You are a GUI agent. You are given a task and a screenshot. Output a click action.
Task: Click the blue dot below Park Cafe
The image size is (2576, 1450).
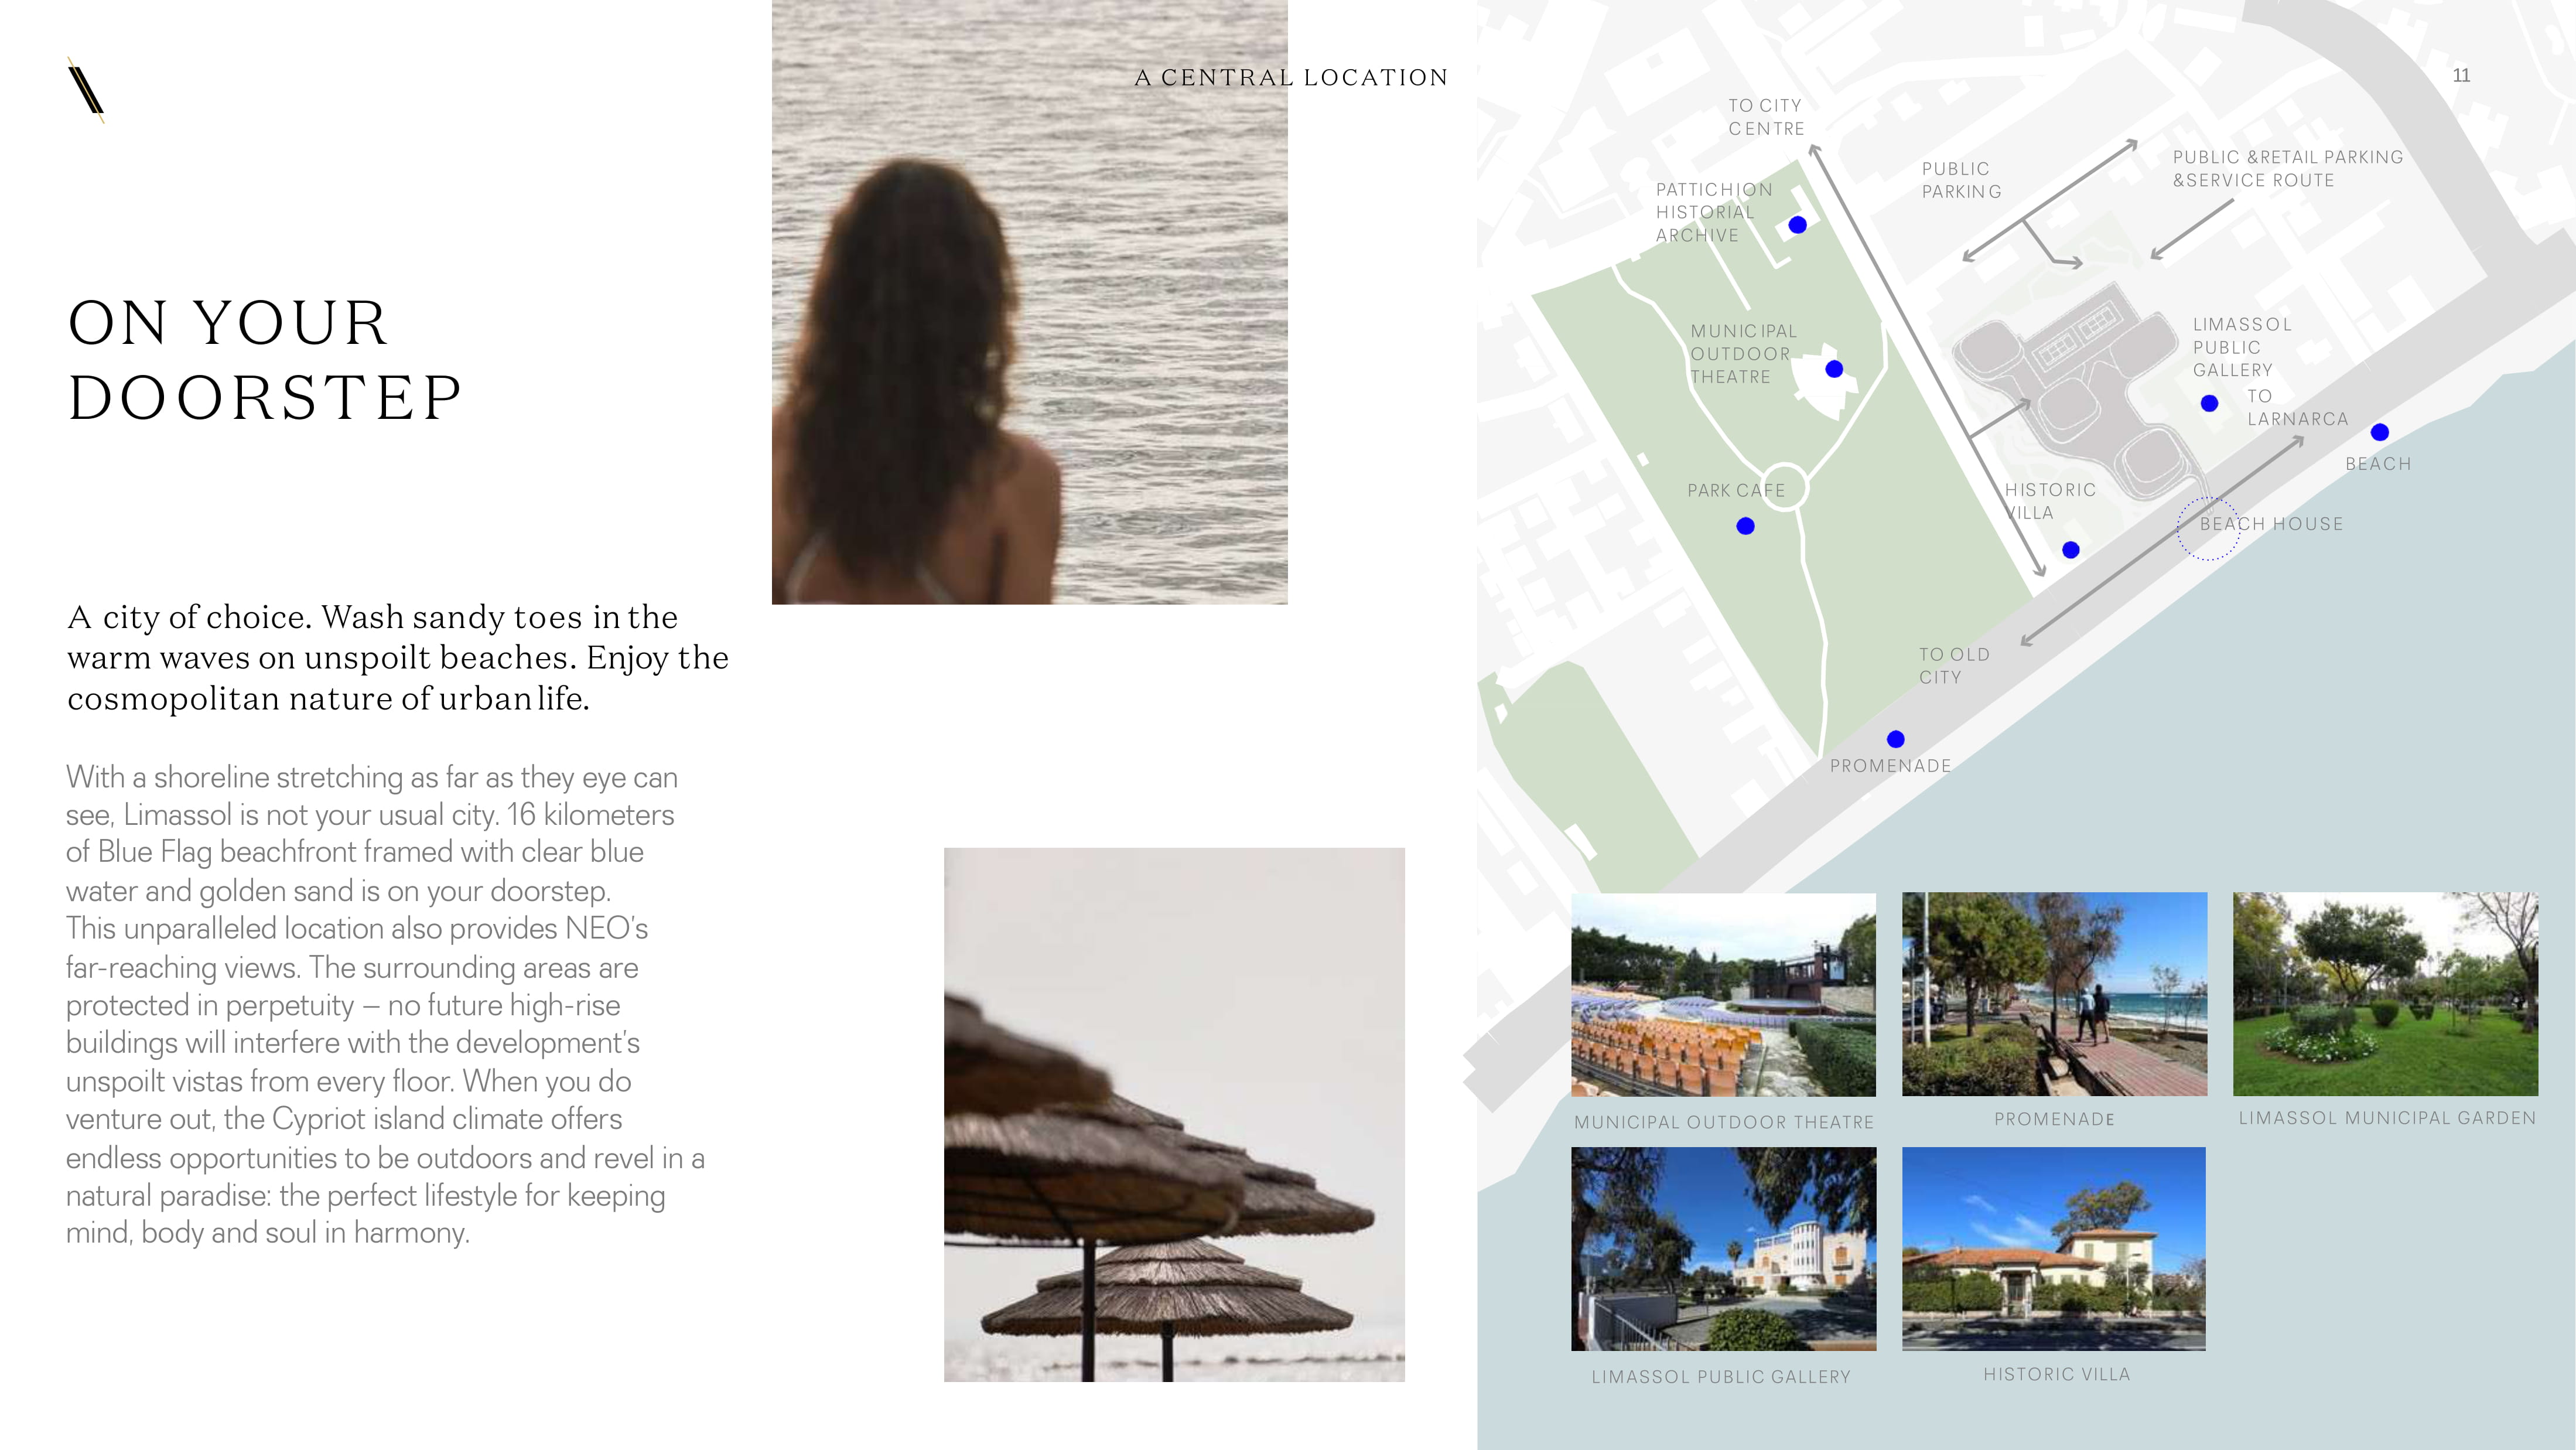1745,526
